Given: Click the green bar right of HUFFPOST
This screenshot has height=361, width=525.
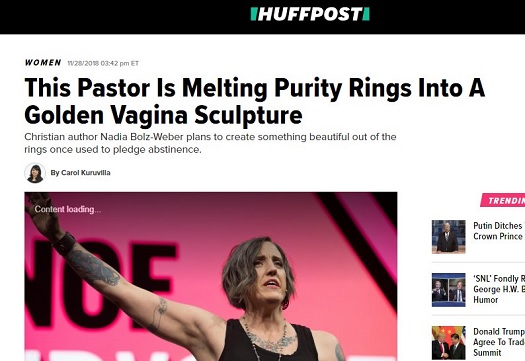Looking at the screenshot, I should [366, 14].
